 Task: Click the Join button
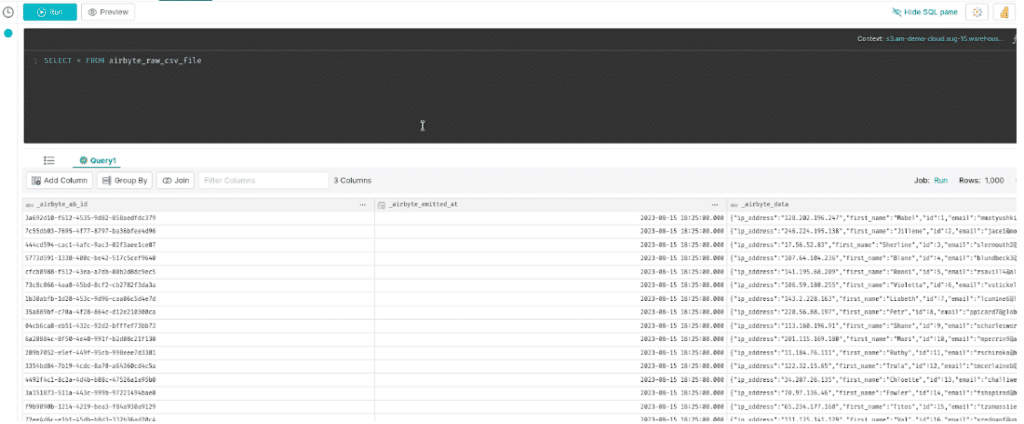point(175,181)
